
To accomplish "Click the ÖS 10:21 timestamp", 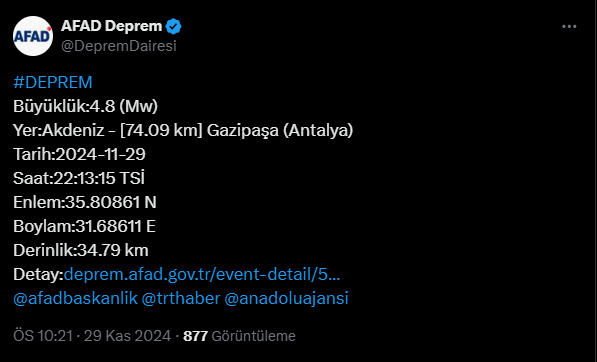I will pos(43,336).
